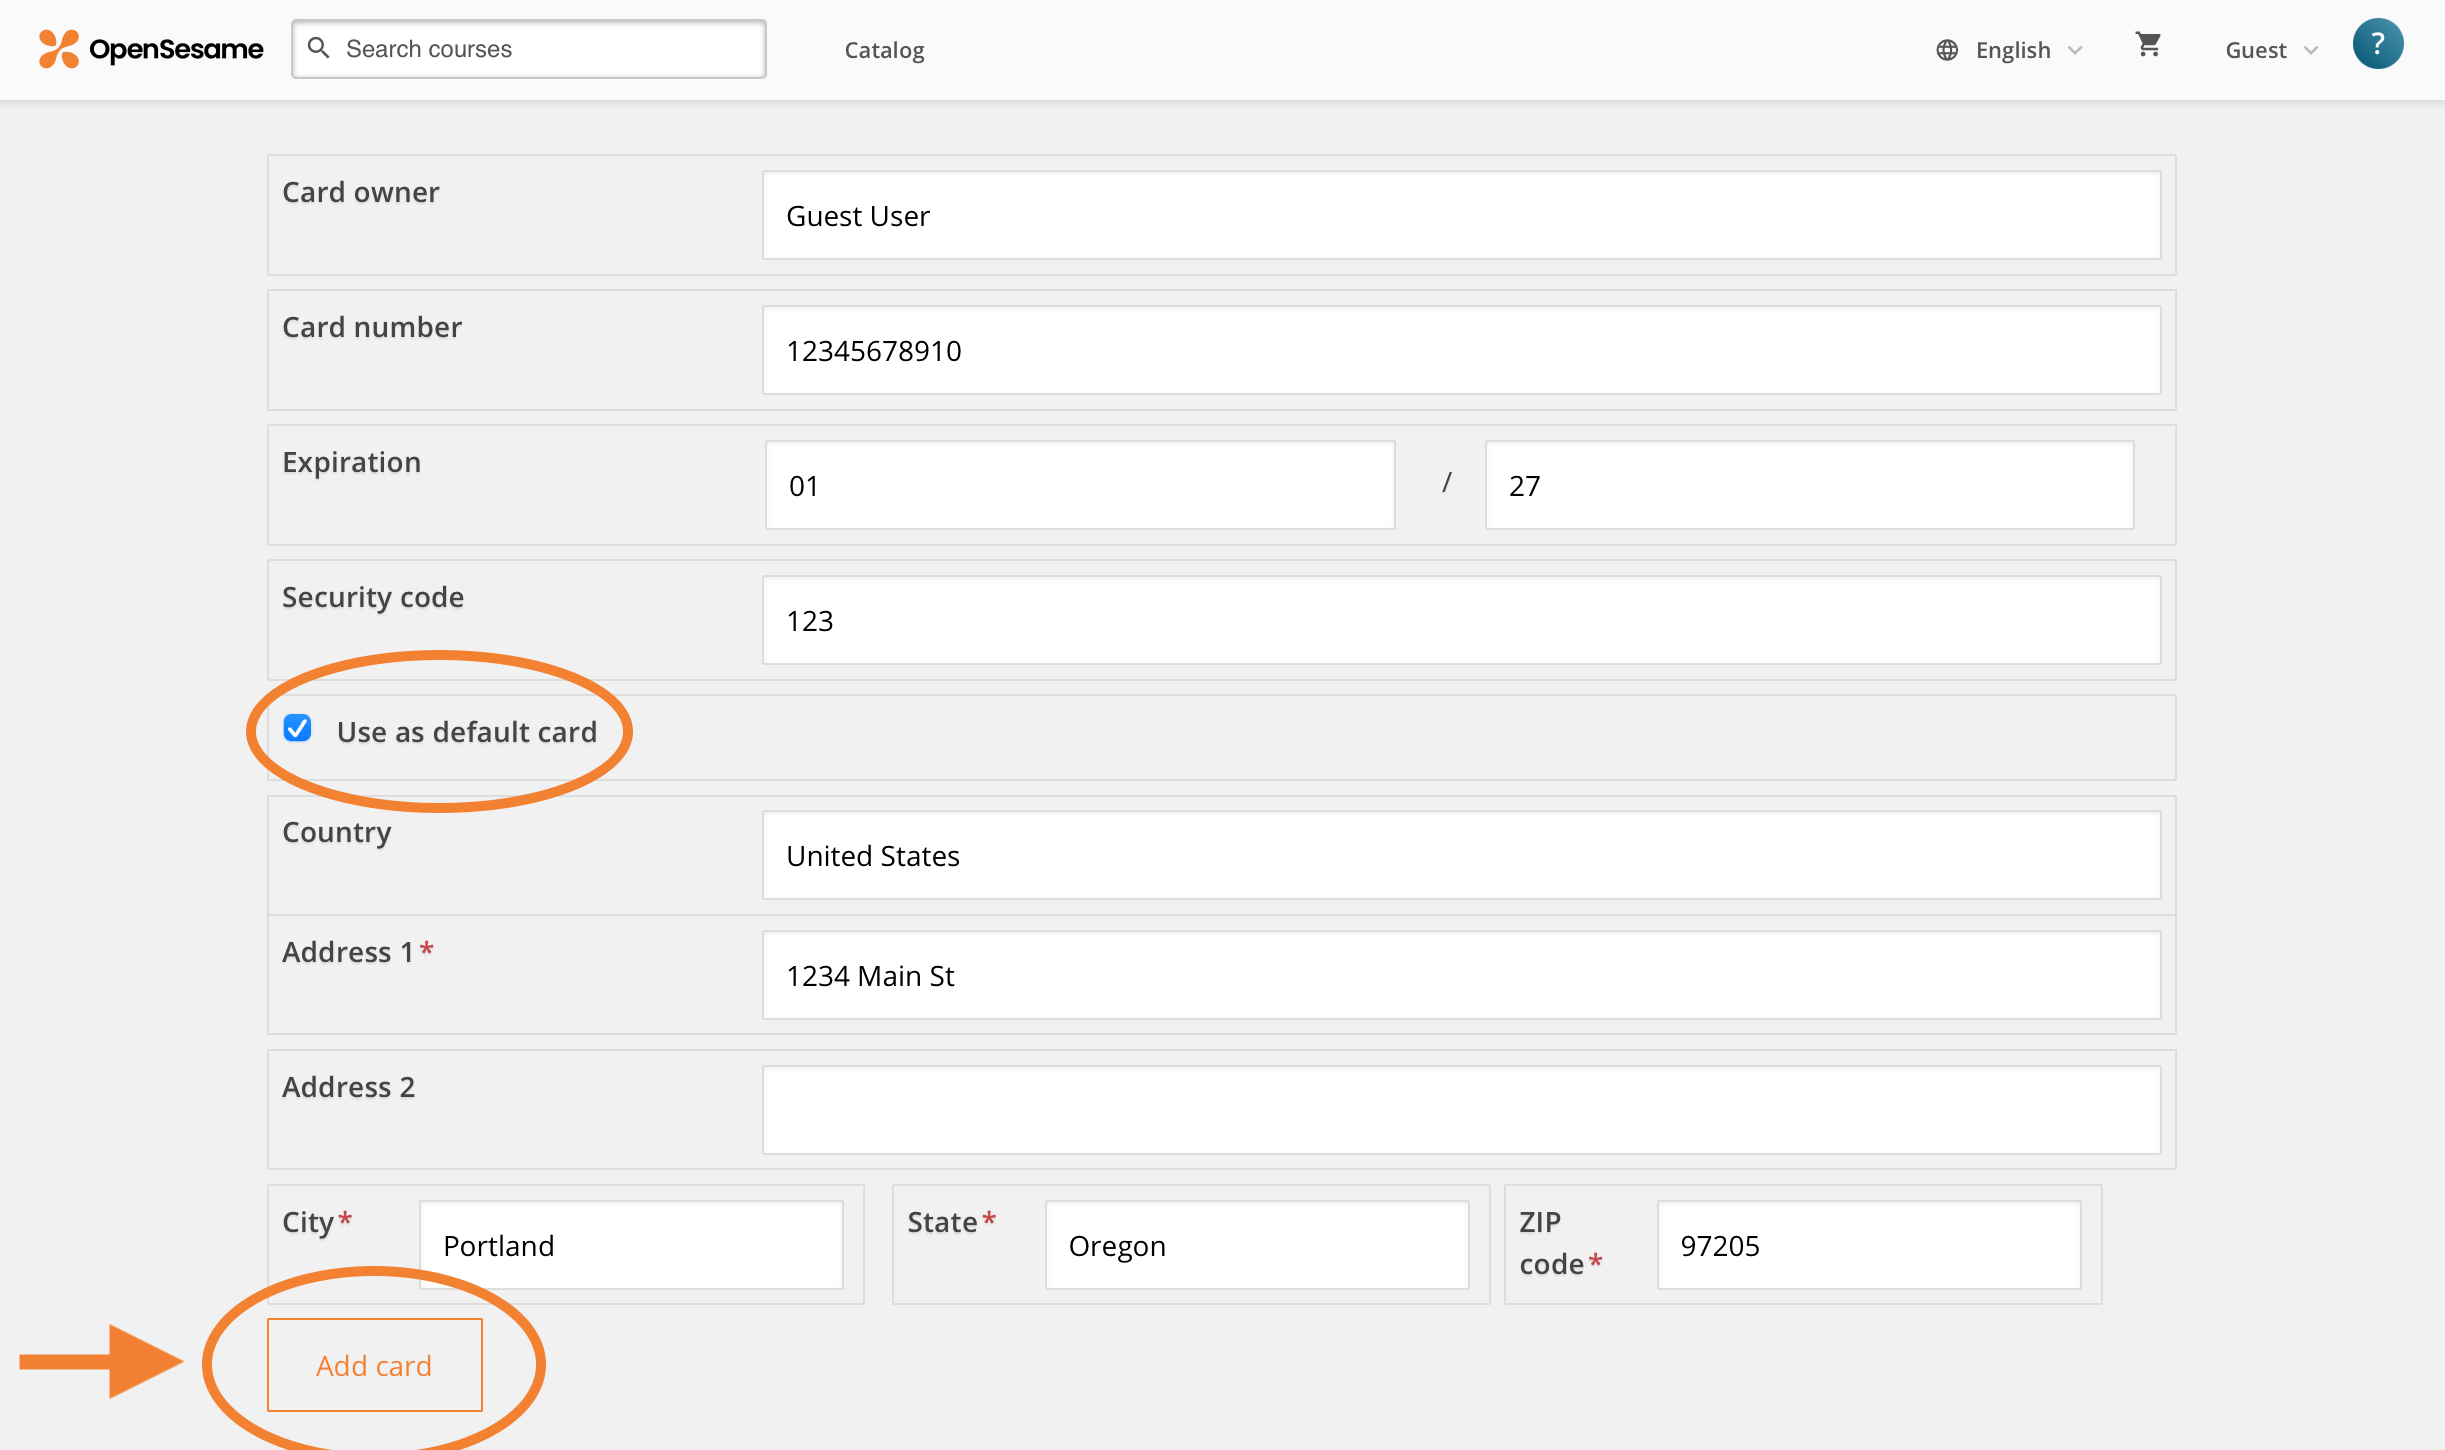Viewport: 2445px width, 1450px height.
Task: Click the help question mark icon
Action: 2377,43
